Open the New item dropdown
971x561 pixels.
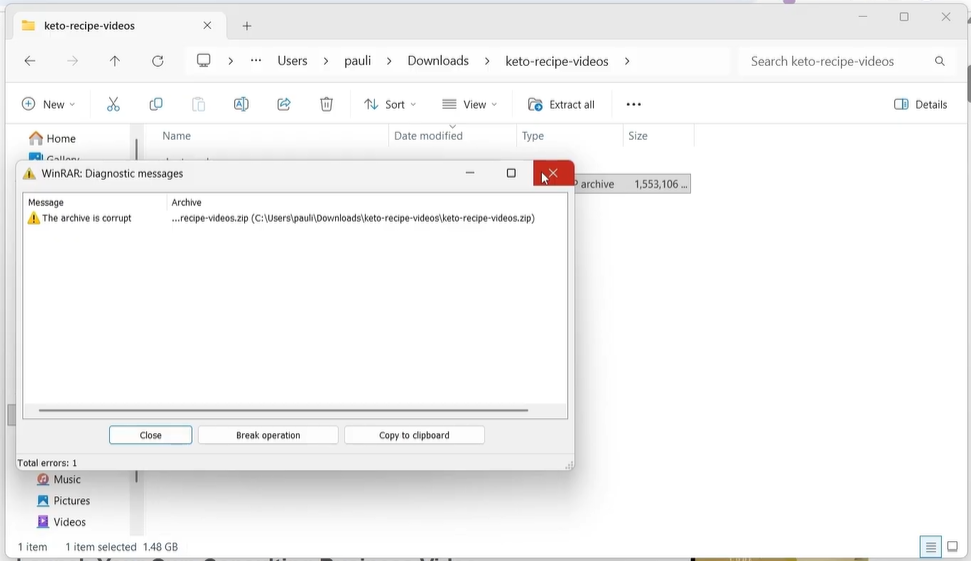click(48, 104)
